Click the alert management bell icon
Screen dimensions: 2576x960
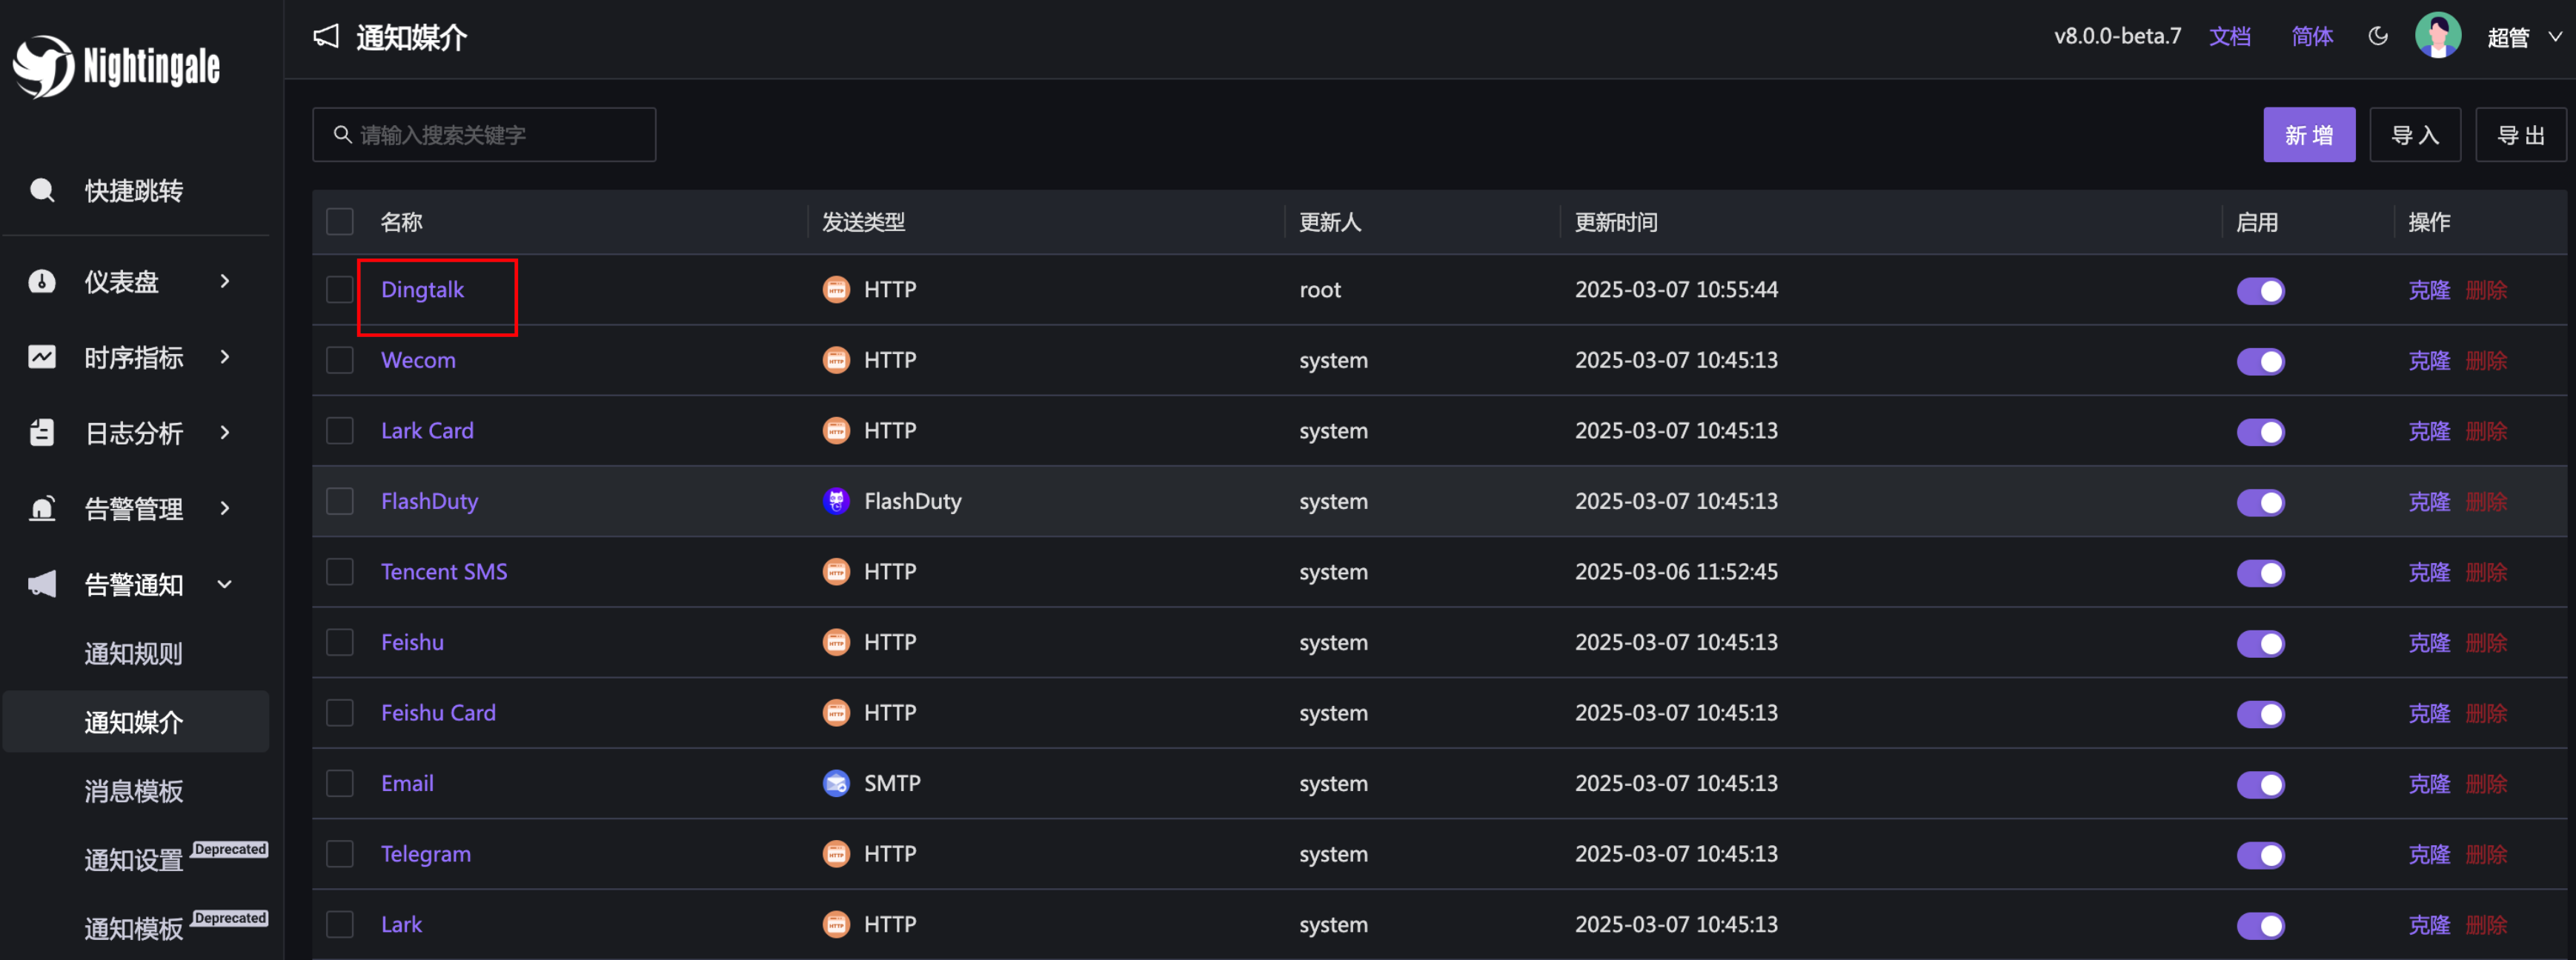42,508
